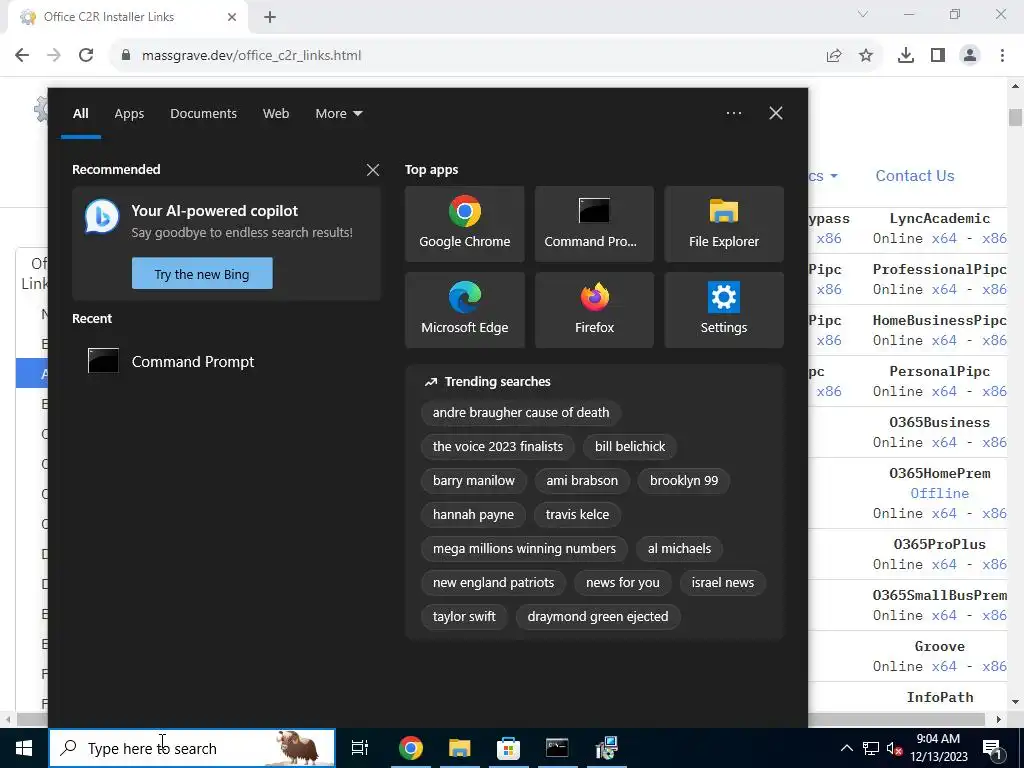Click the Bing copilot logo icon
Viewport: 1024px width, 768px height.
pyautogui.click(x=102, y=217)
